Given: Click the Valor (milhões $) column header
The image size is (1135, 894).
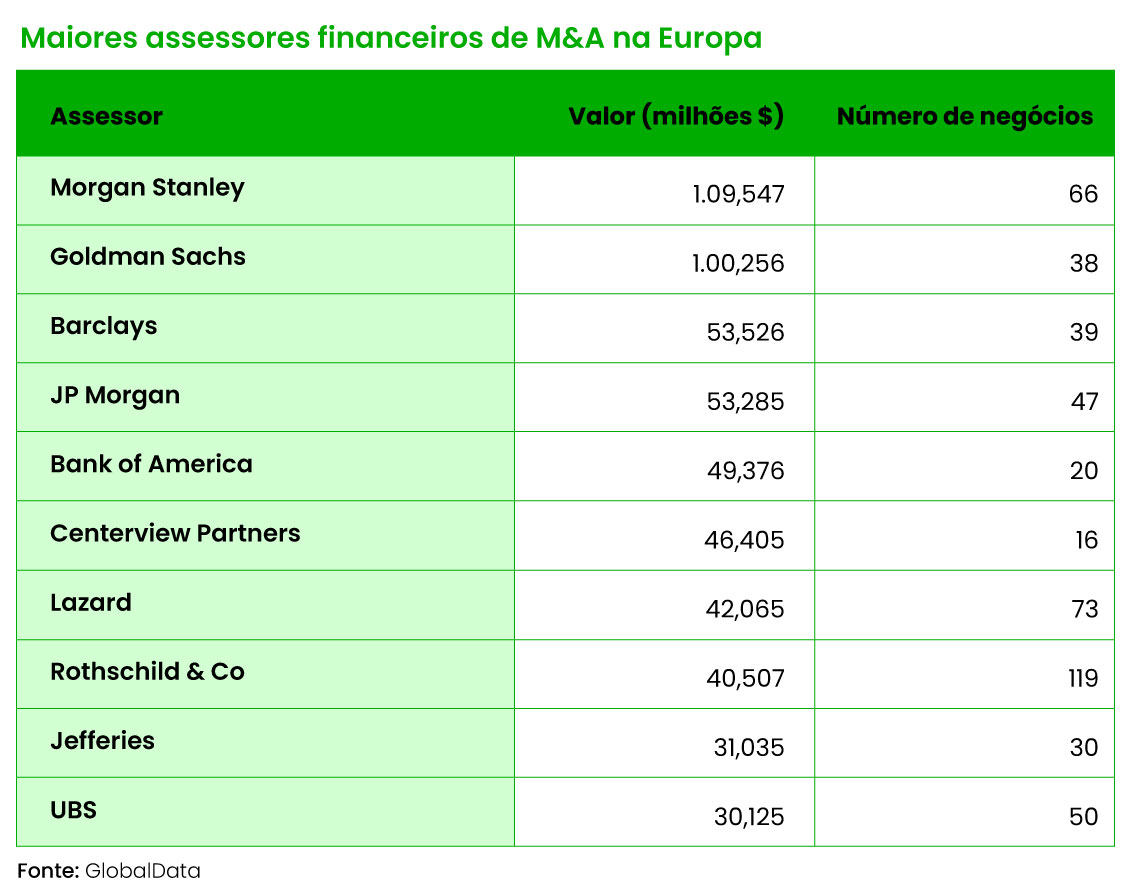Looking at the screenshot, I should (676, 116).
